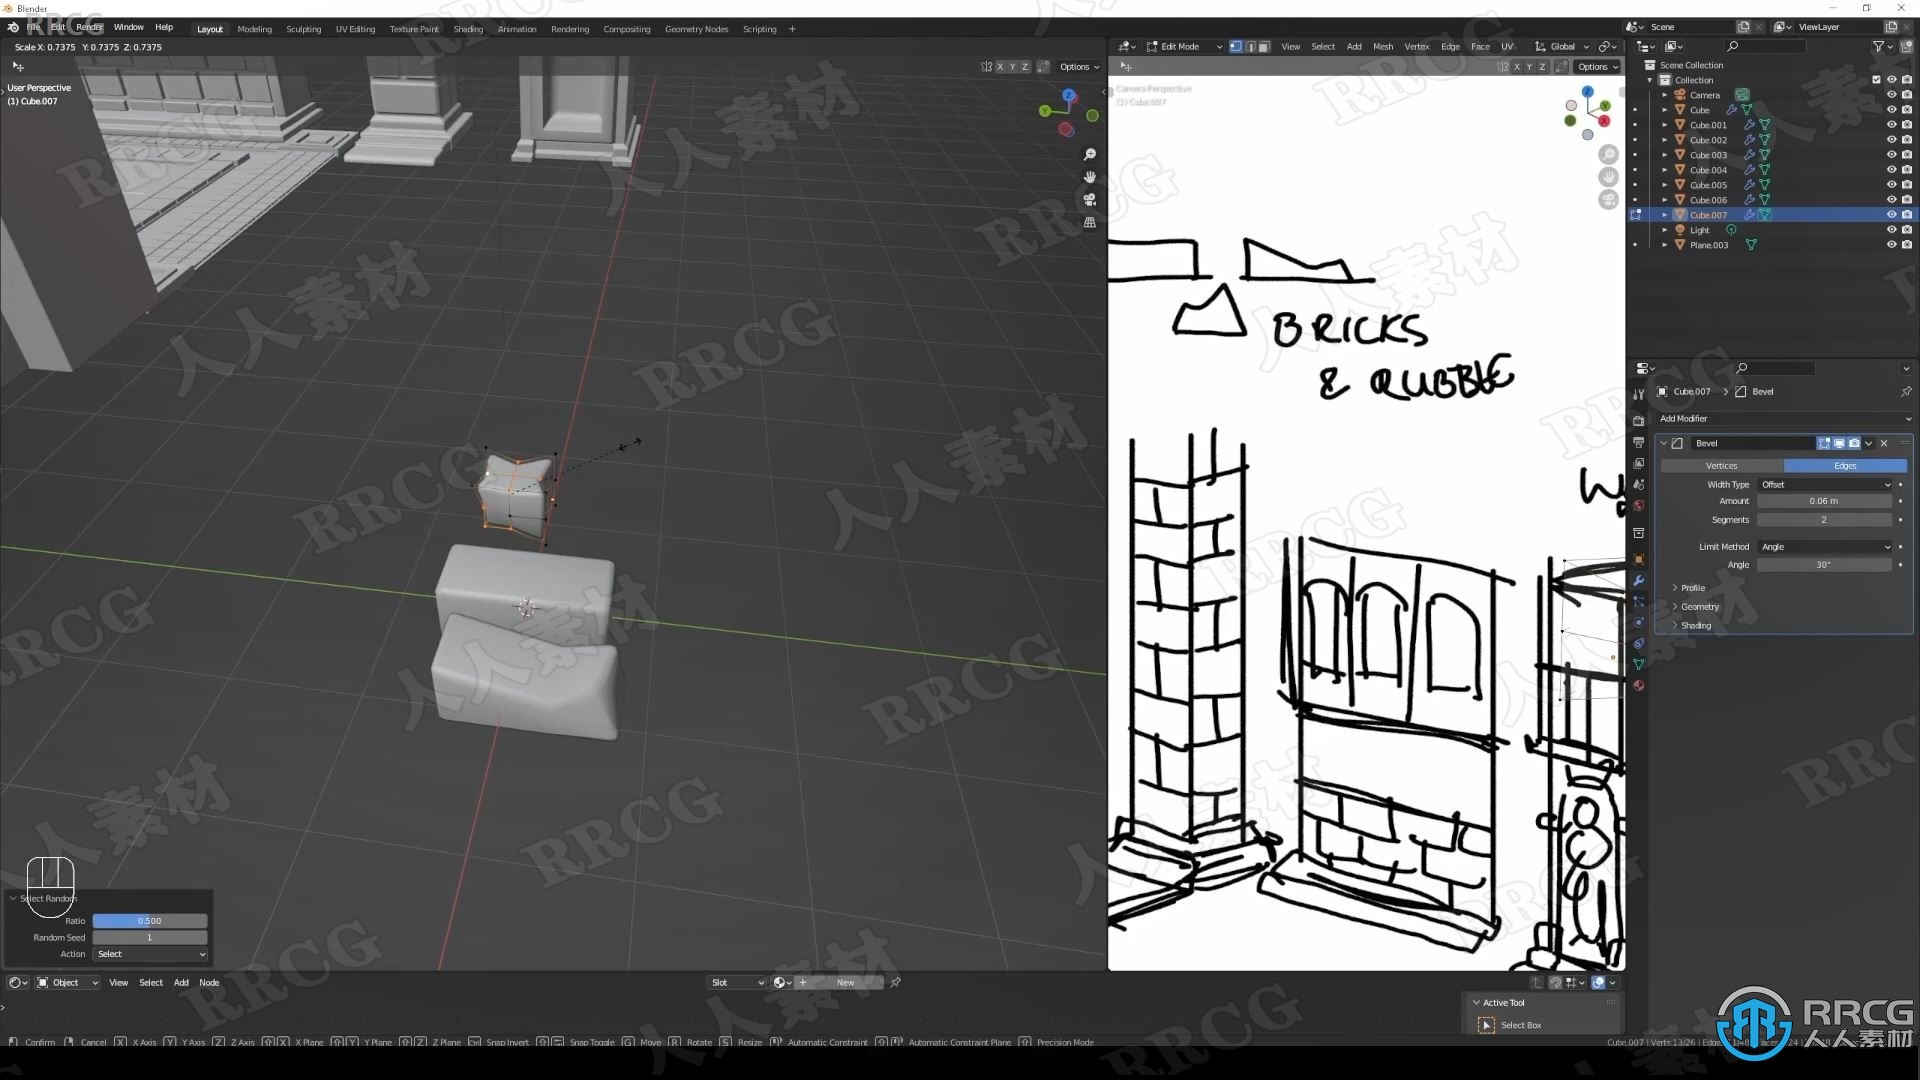Viewport: 1920px width, 1080px height.
Task: Click the pan hand icon in left viewport
Action: [1090, 177]
